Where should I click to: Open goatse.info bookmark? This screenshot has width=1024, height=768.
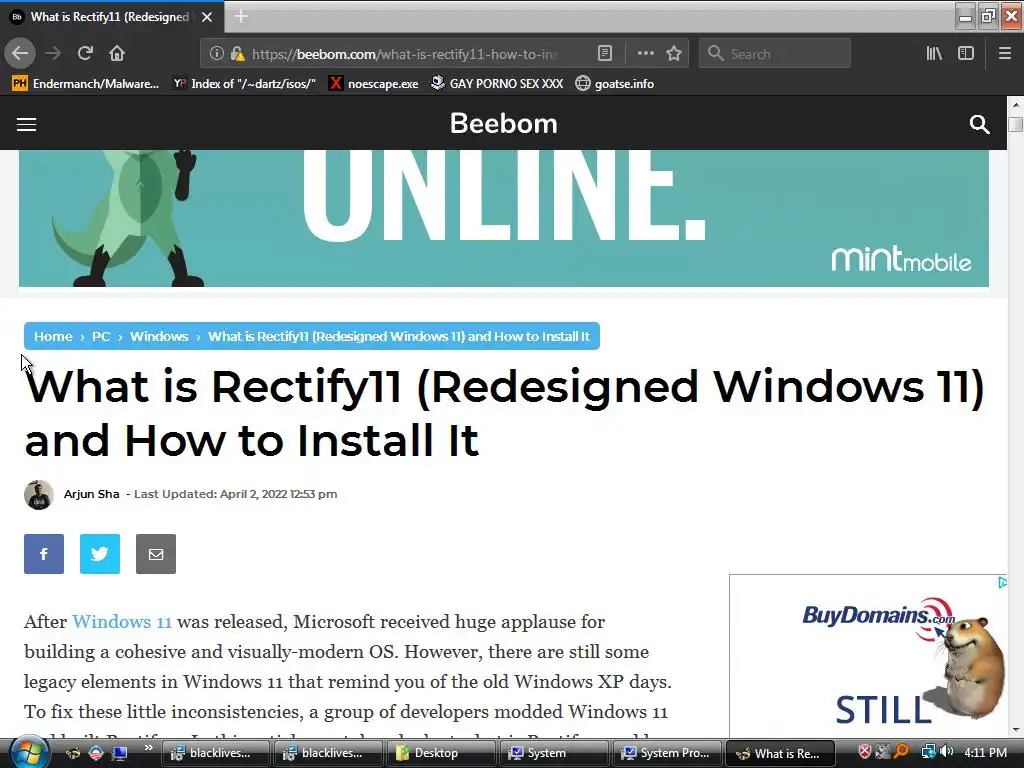pos(615,84)
